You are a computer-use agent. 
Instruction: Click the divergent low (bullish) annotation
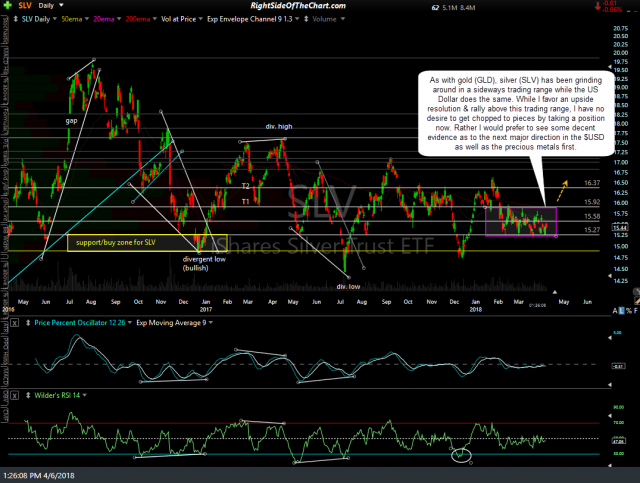(204, 263)
